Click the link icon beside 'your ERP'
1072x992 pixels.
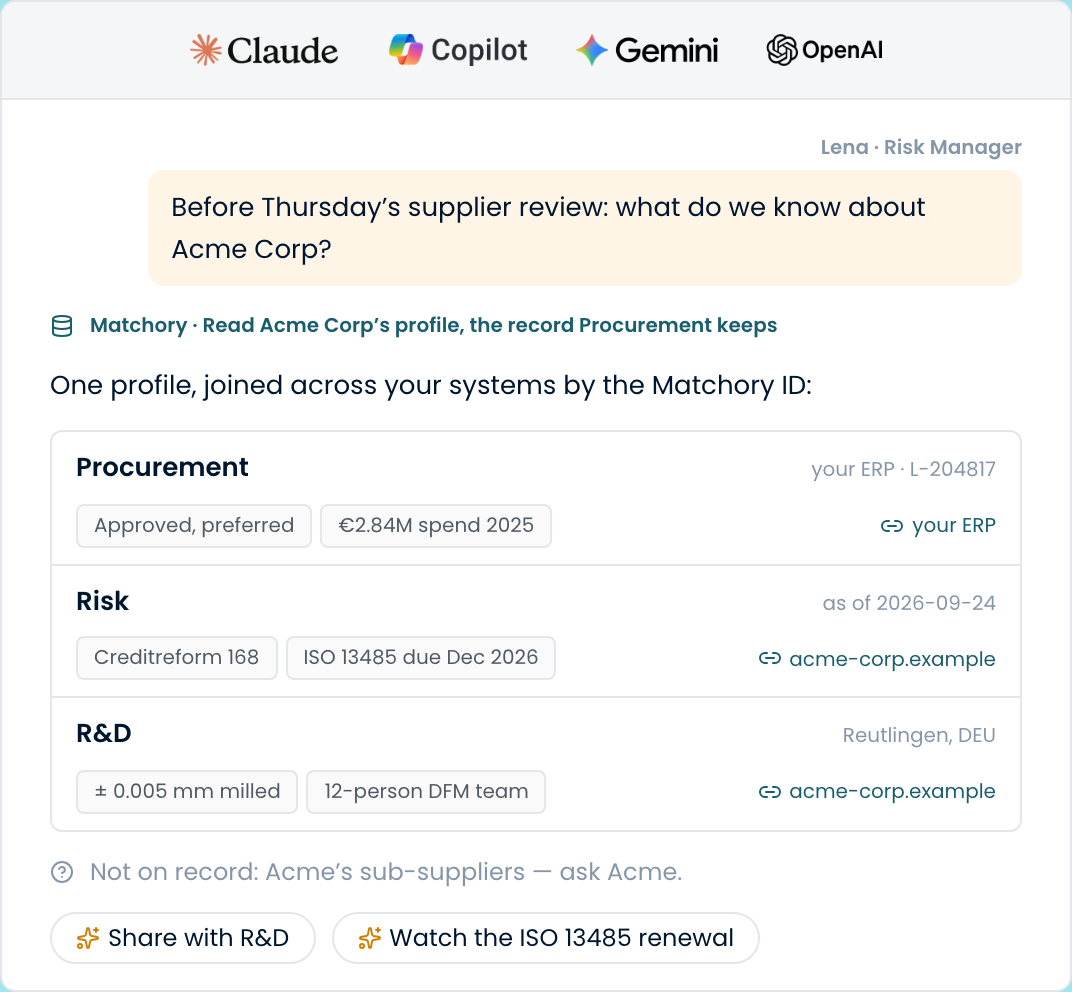(x=892, y=526)
